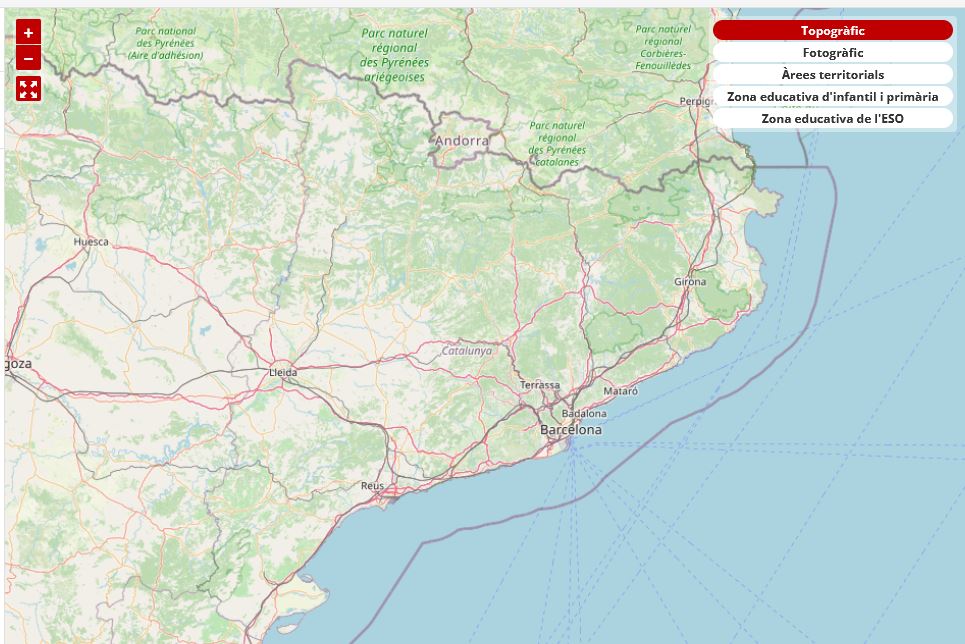The image size is (965, 644).
Task: Zoom in on the map
Action: click(x=28, y=32)
